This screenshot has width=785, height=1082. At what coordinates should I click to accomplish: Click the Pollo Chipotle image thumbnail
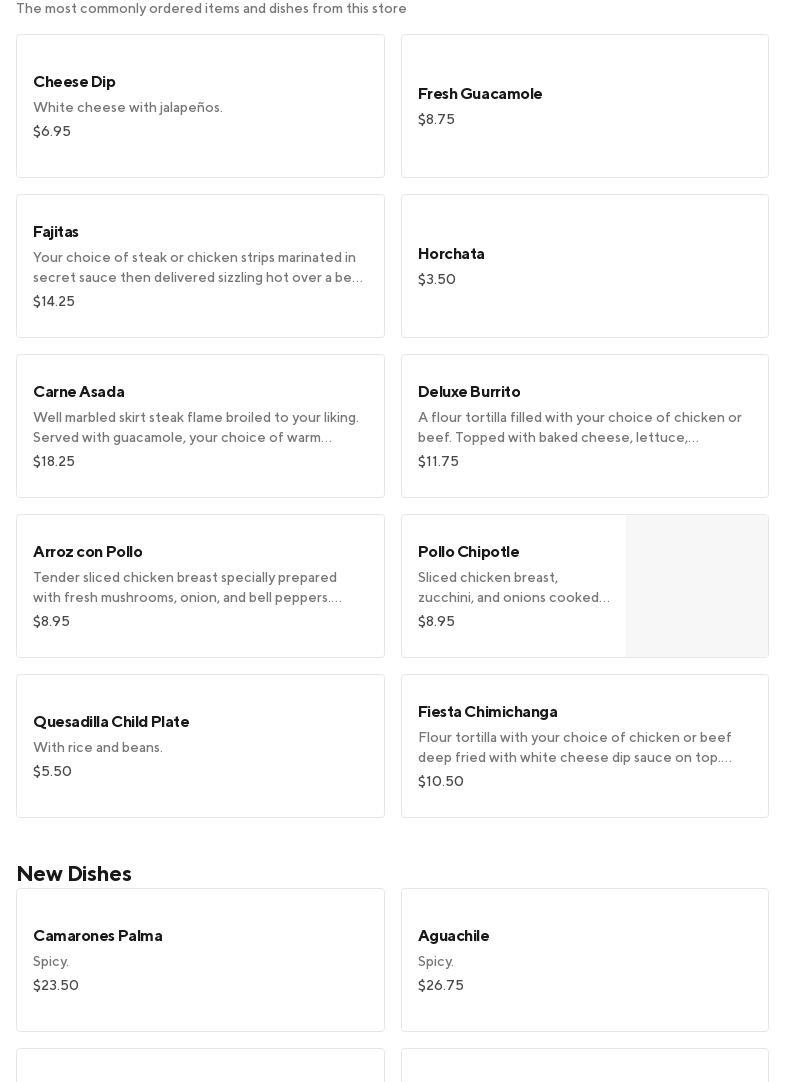pyautogui.click(x=697, y=586)
